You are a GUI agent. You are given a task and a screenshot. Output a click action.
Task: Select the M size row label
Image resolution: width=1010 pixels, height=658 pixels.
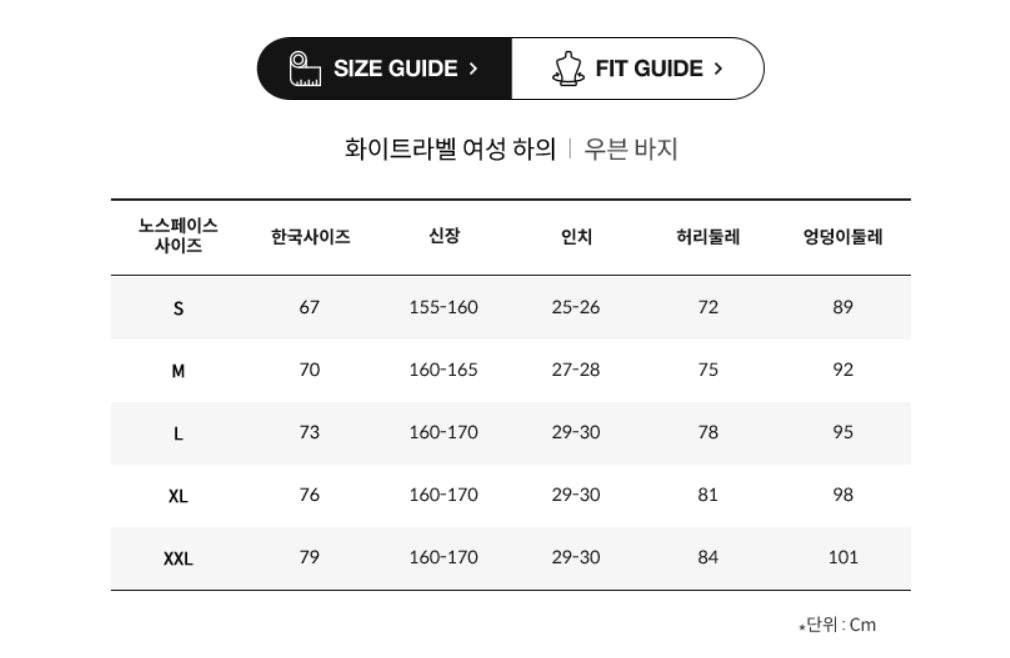[x=178, y=371]
